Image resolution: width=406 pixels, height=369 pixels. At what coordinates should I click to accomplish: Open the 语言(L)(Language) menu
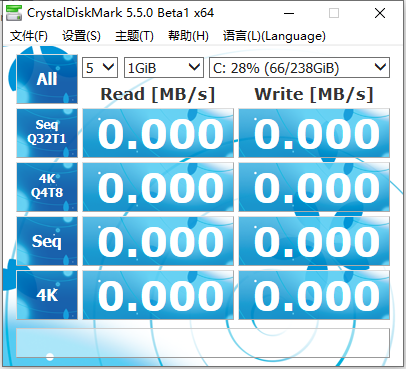(x=274, y=36)
